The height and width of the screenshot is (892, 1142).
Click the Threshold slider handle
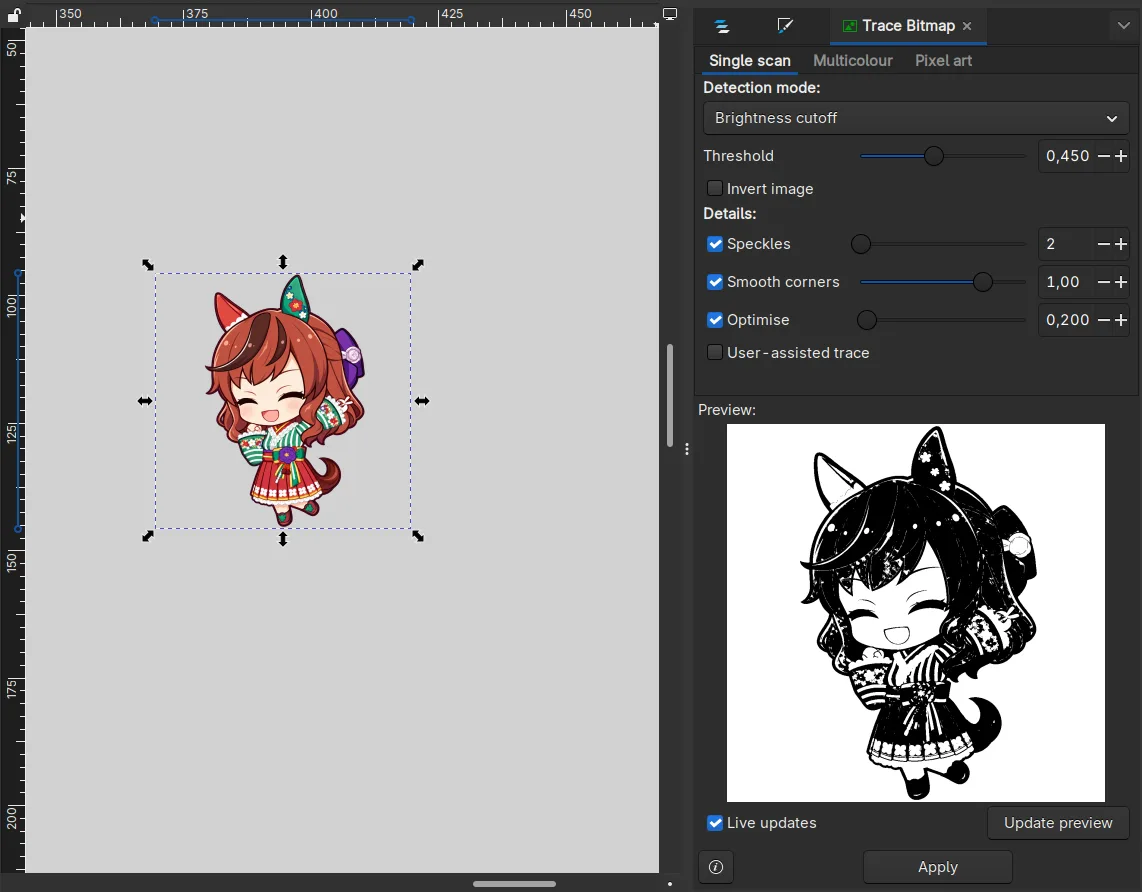(x=934, y=156)
